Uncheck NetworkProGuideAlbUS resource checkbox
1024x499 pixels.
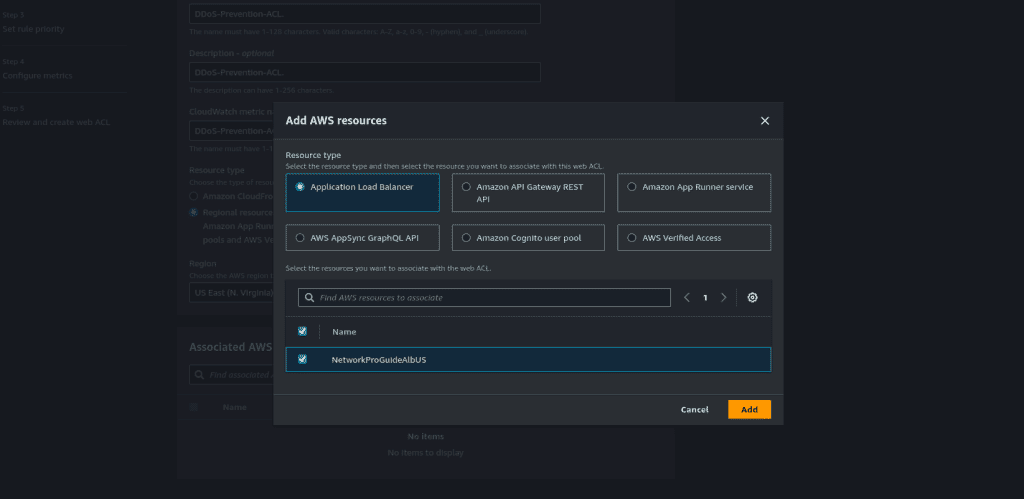click(302, 359)
